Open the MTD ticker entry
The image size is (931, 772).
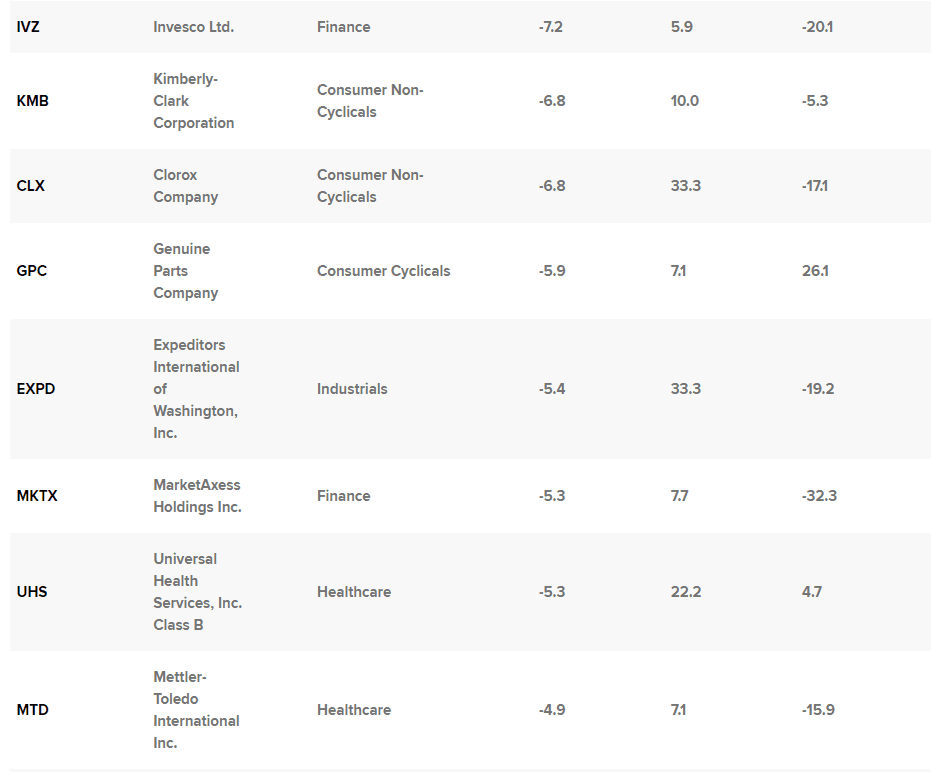(32, 710)
